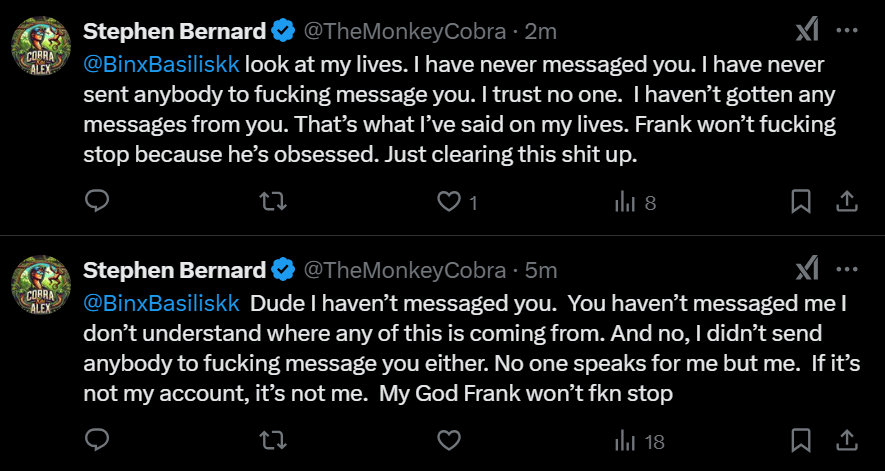Reply to the 5m-old tweet
The width and height of the screenshot is (885, 471).
pos(97,440)
